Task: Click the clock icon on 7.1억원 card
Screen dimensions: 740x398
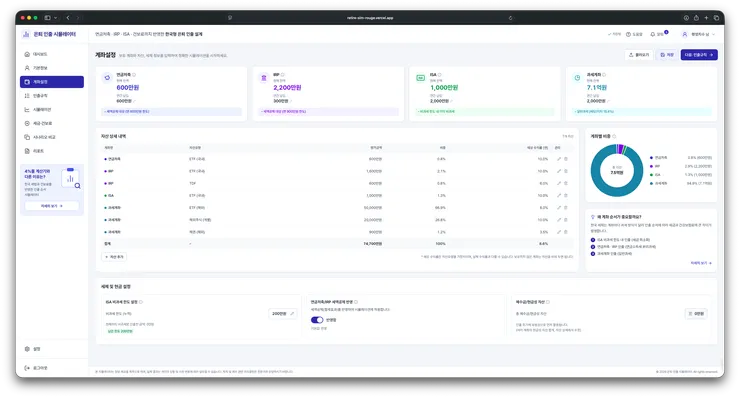Action: (577, 78)
